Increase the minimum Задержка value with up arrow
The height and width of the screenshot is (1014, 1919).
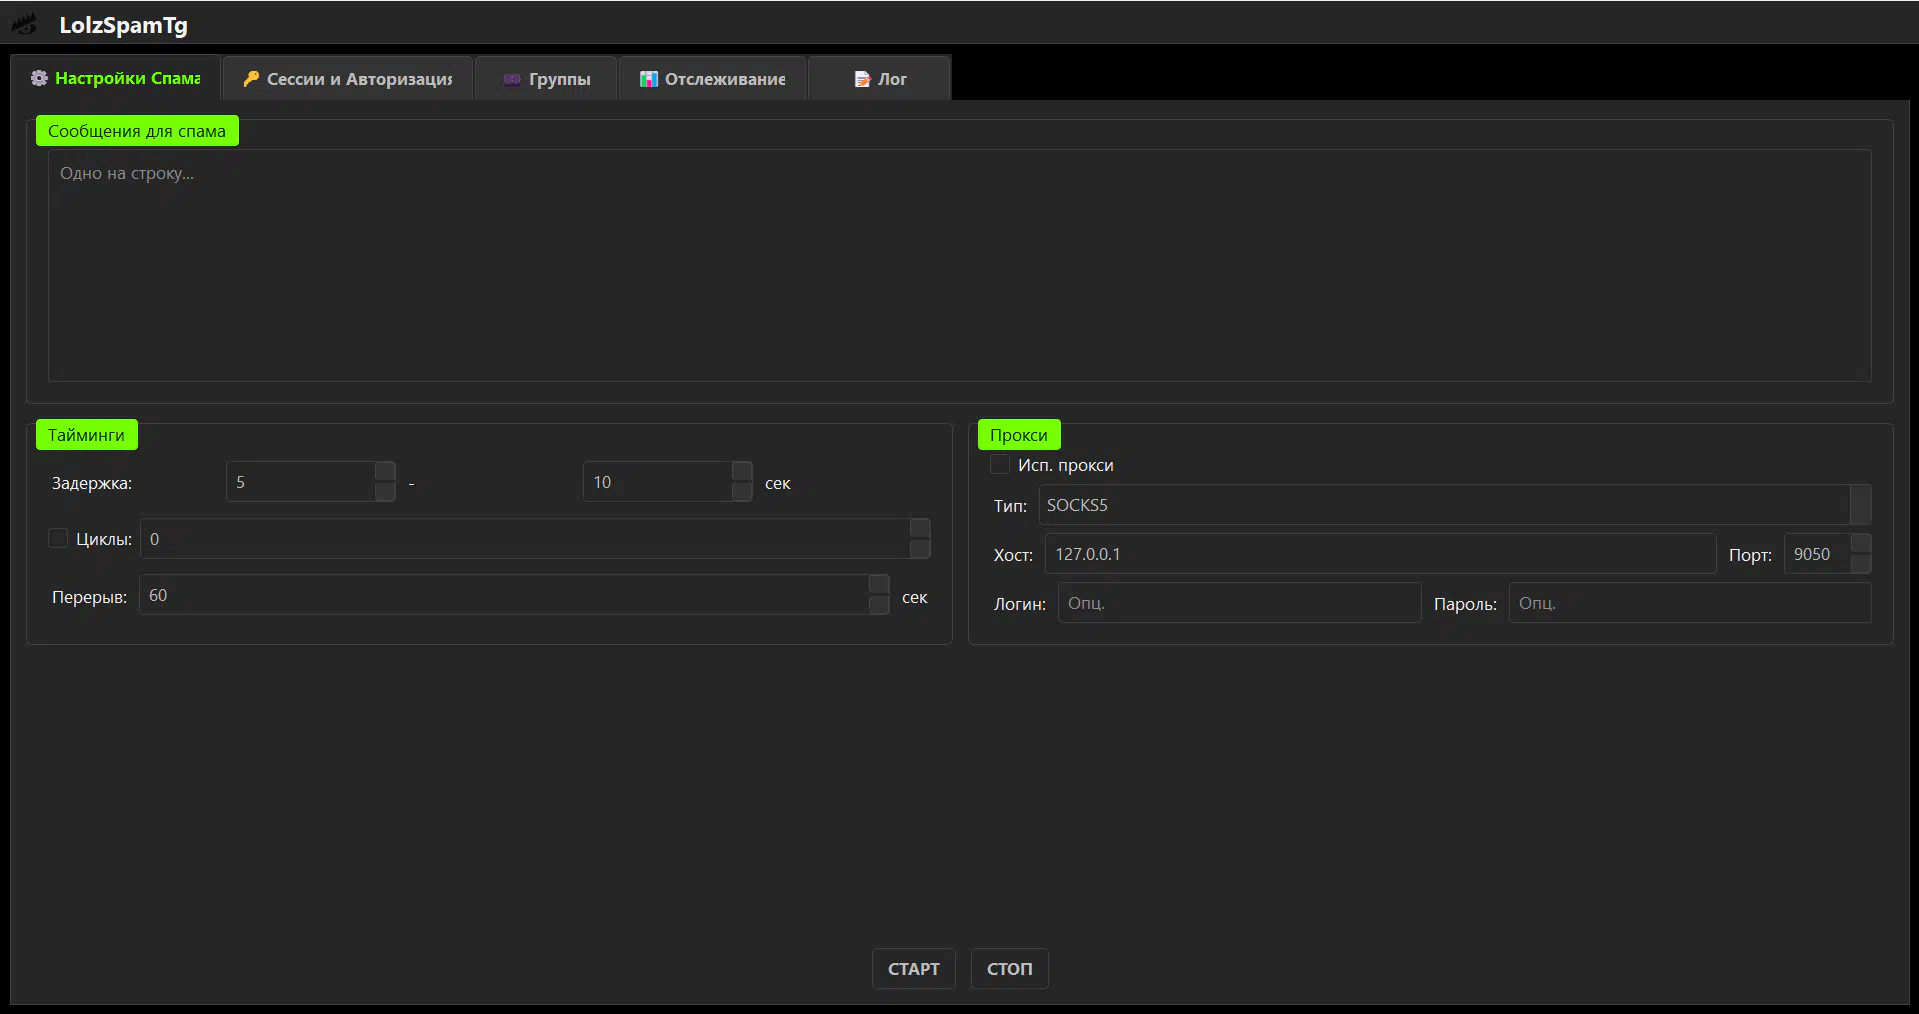coord(385,472)
